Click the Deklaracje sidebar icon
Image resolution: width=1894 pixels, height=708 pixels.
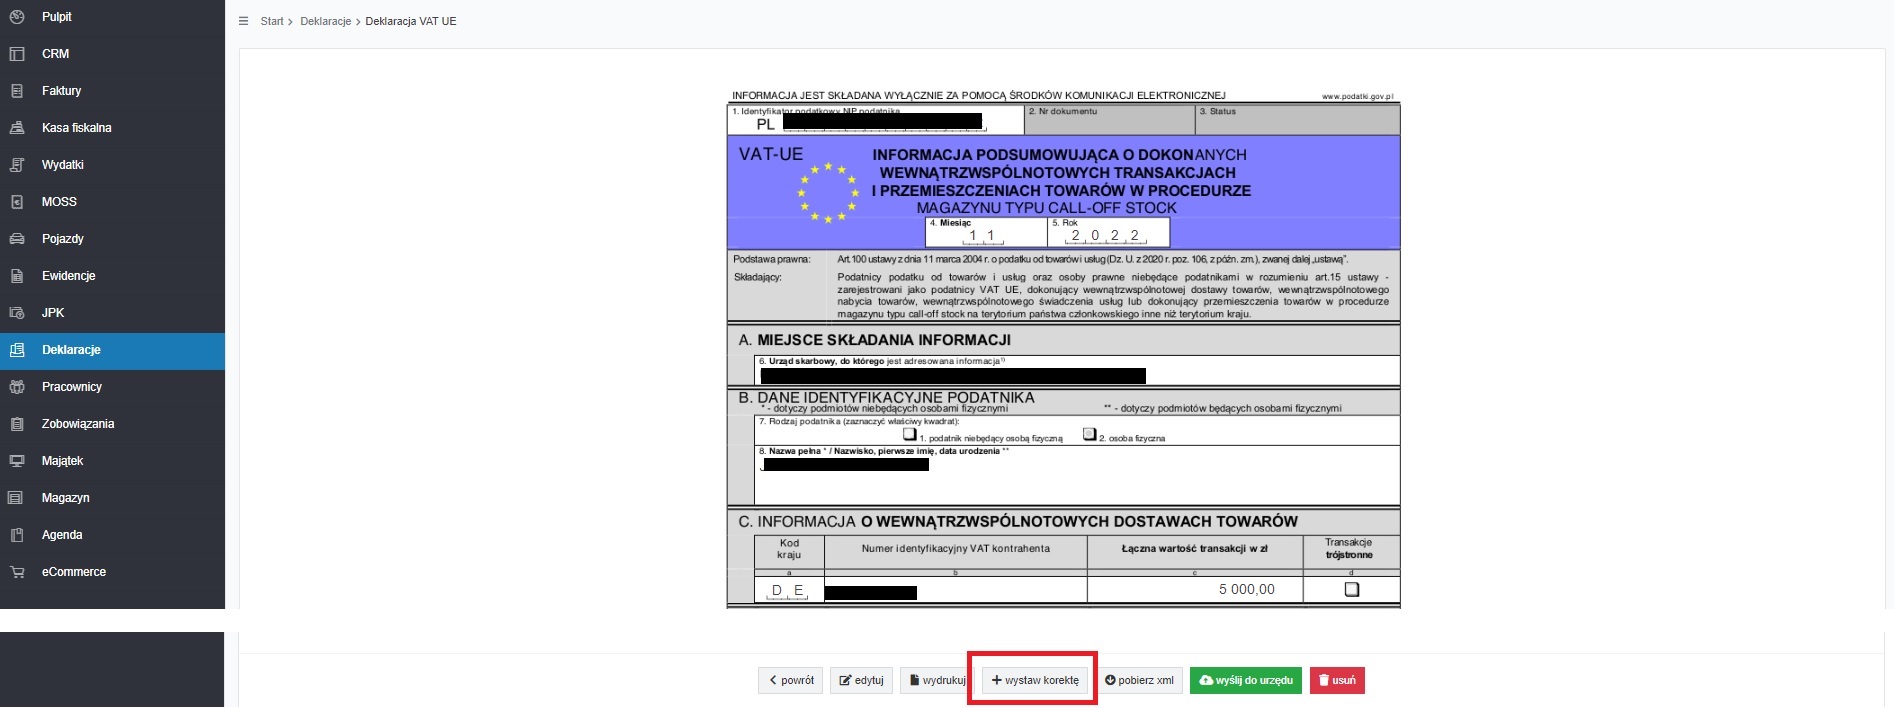click(17, 350)
